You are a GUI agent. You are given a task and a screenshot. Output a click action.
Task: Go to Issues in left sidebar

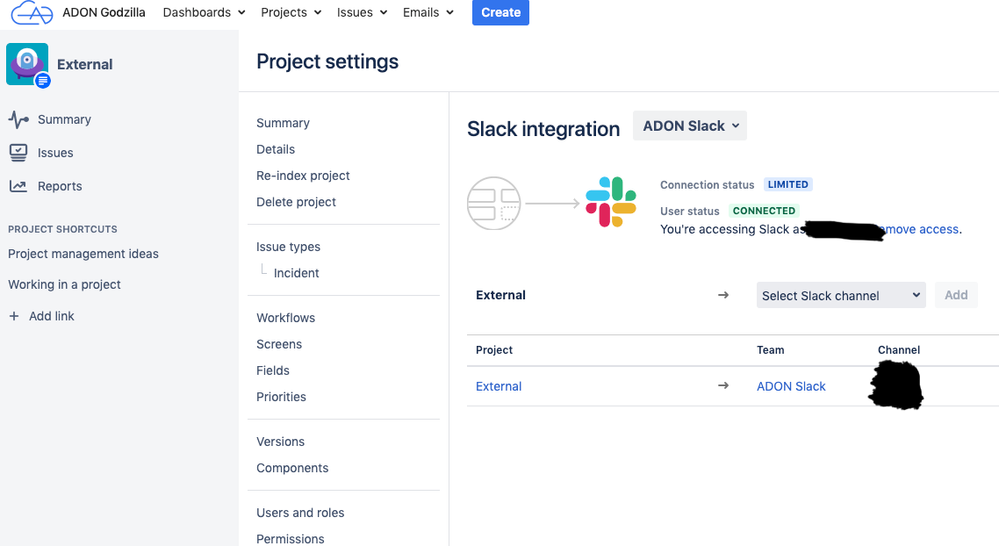tap(55, 153)
